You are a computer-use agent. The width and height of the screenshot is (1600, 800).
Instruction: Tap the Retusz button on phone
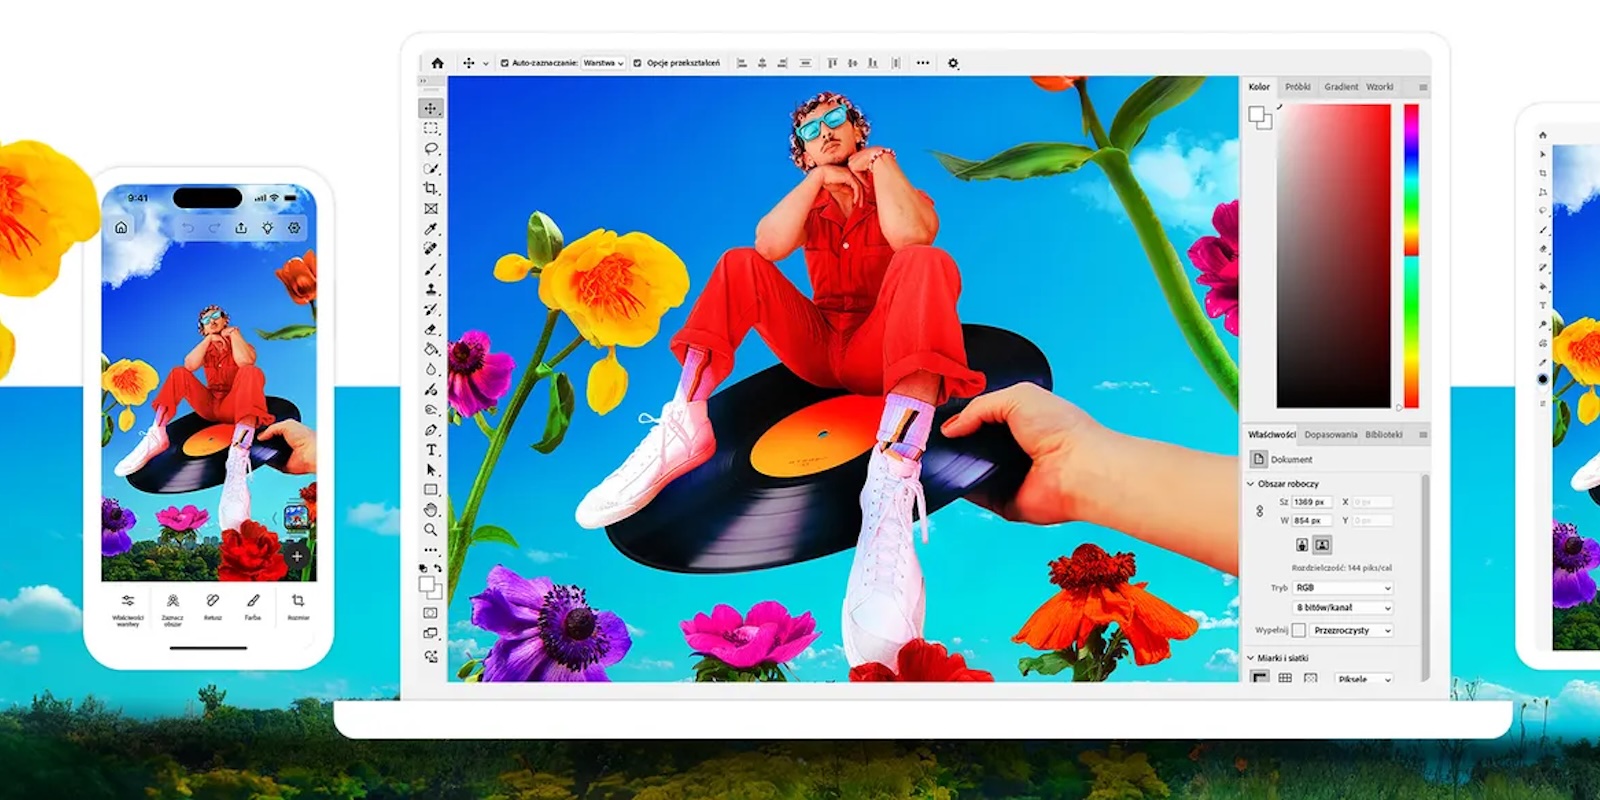click(212, 605)
